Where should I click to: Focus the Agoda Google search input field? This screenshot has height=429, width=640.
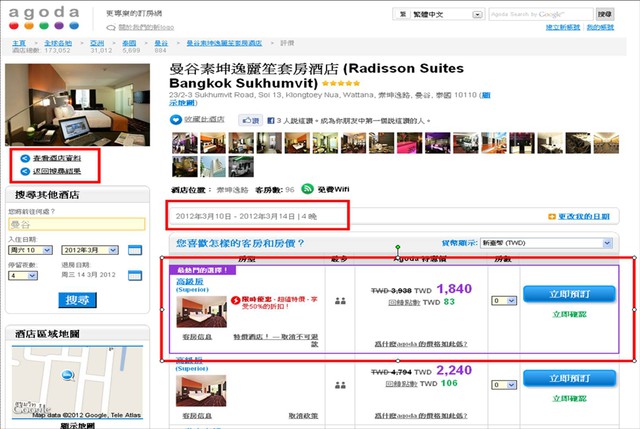click(x=541, y=14)
